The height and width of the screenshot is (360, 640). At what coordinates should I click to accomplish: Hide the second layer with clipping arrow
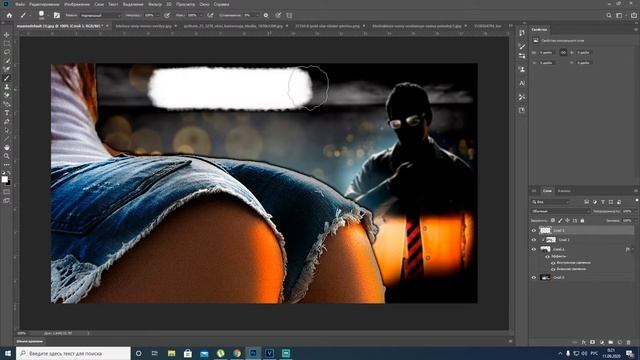(x=533, y=240)
